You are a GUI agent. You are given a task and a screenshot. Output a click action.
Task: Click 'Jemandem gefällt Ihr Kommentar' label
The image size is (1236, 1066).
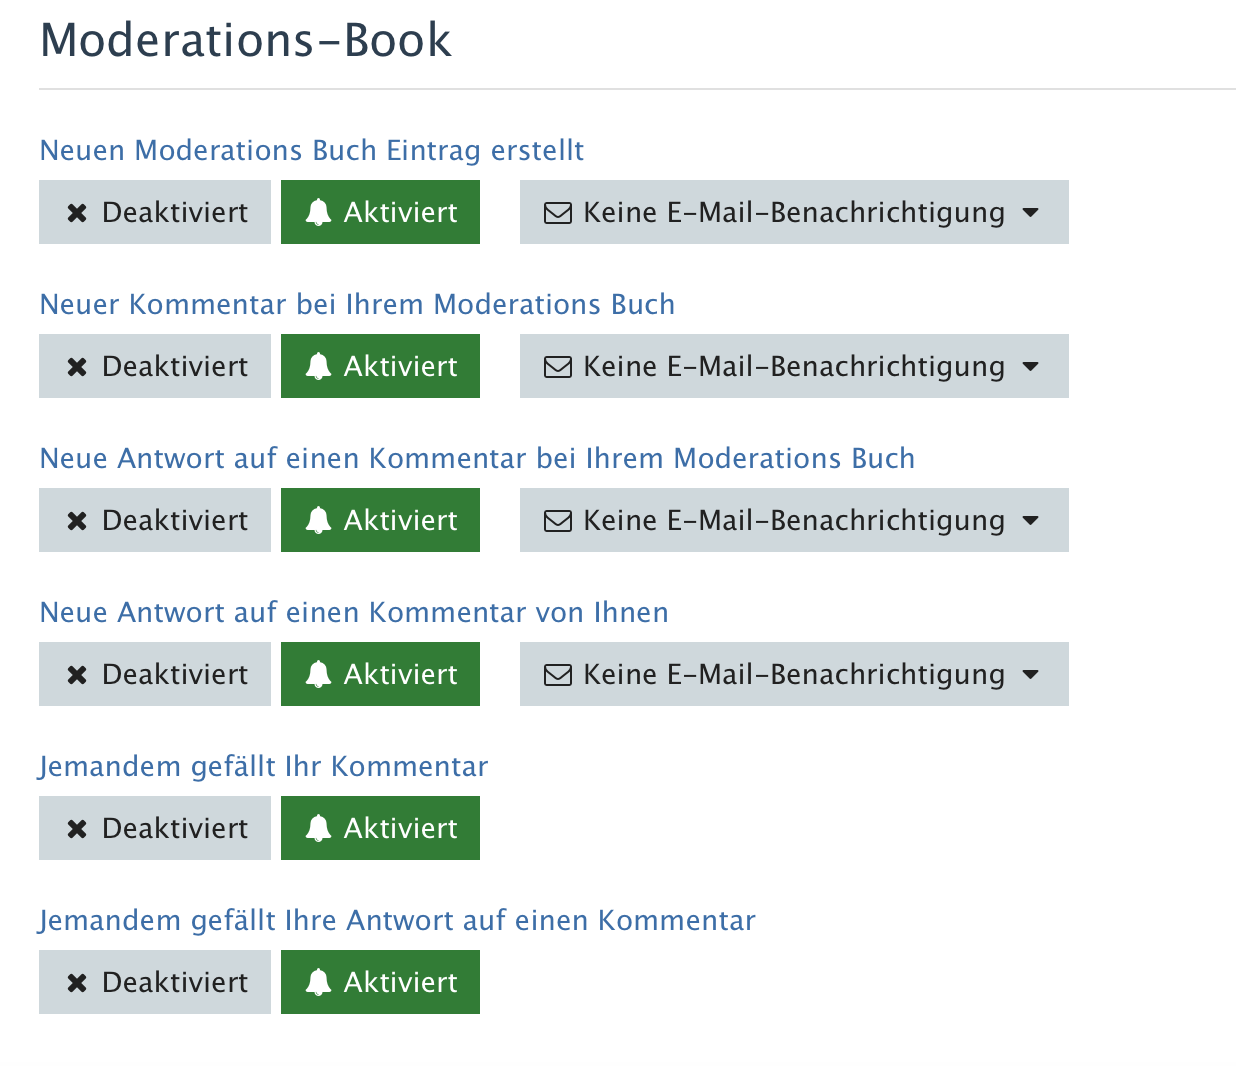(x=263, y=766)
